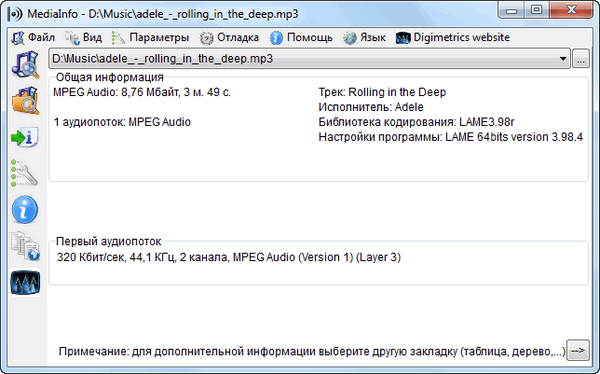Minimize the MediaInfo window

tap(511, 10)
